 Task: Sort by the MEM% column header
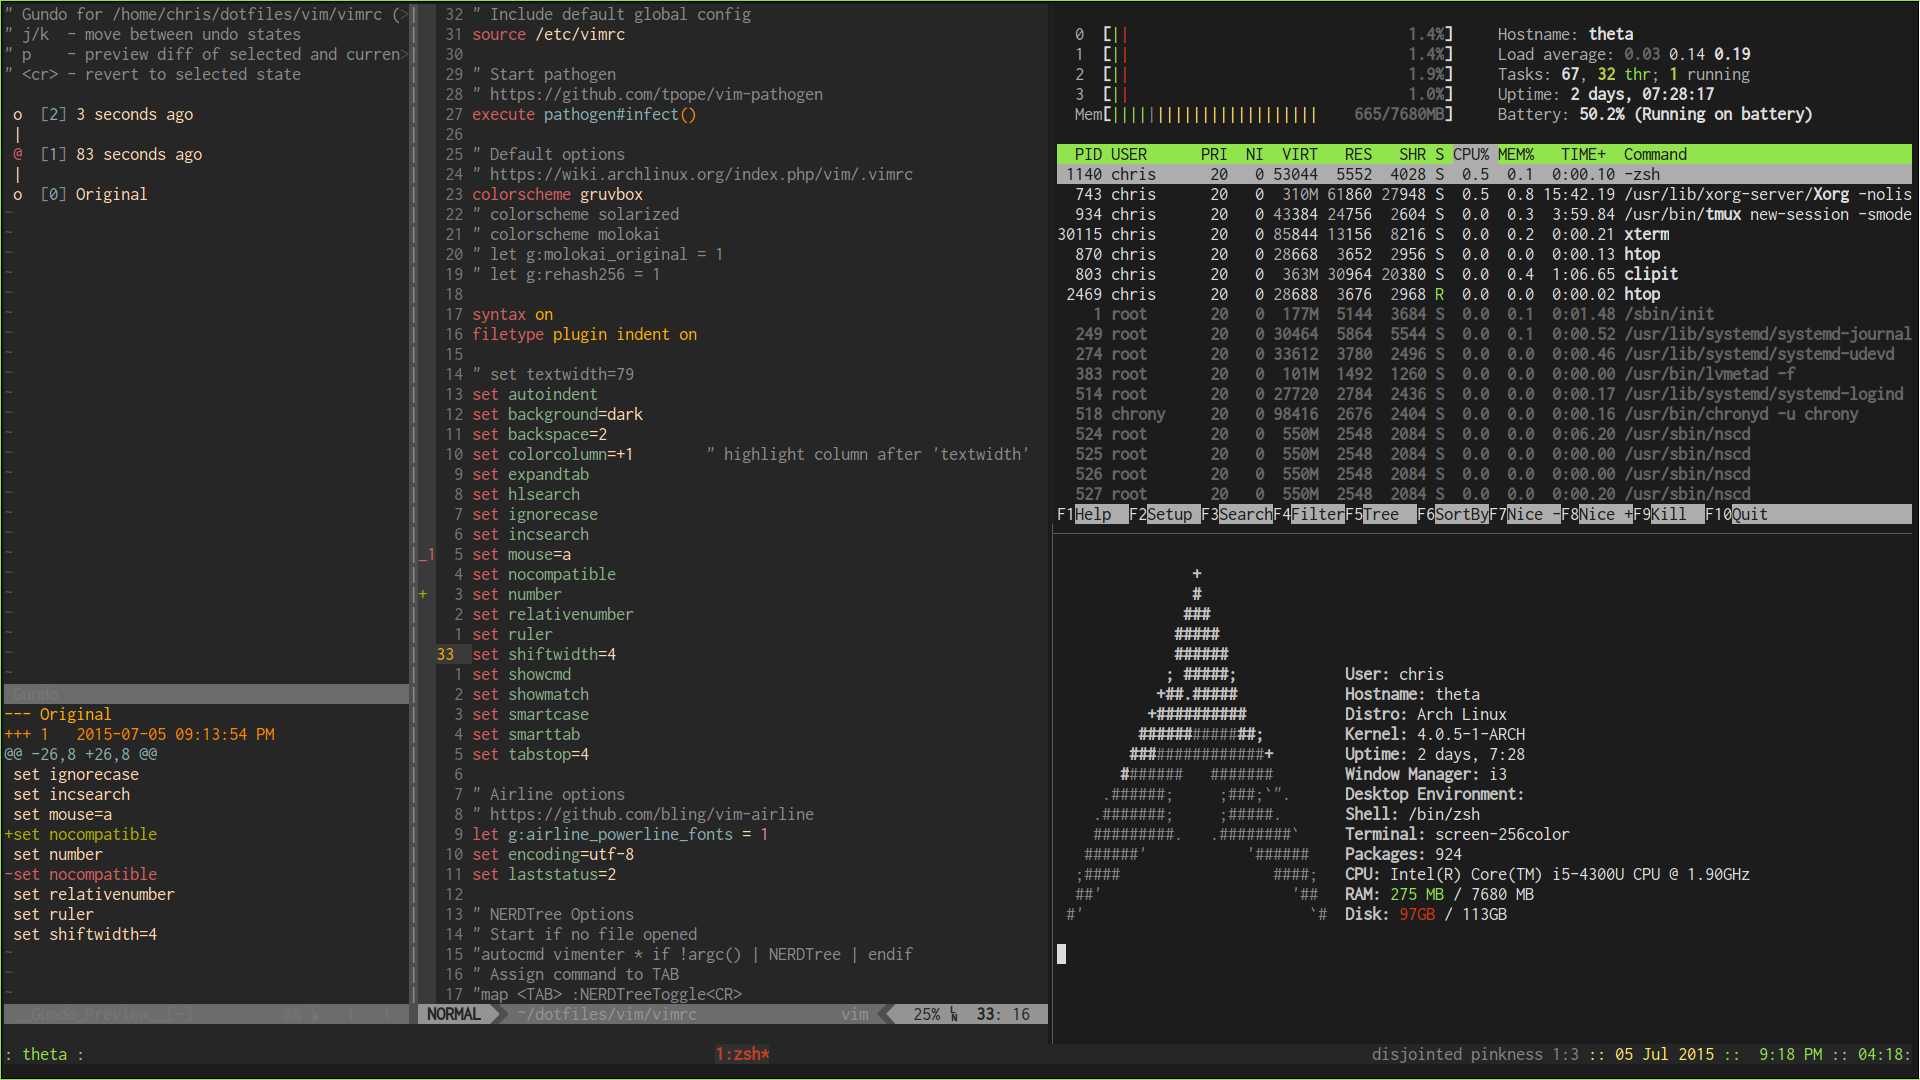point(1515,154)
